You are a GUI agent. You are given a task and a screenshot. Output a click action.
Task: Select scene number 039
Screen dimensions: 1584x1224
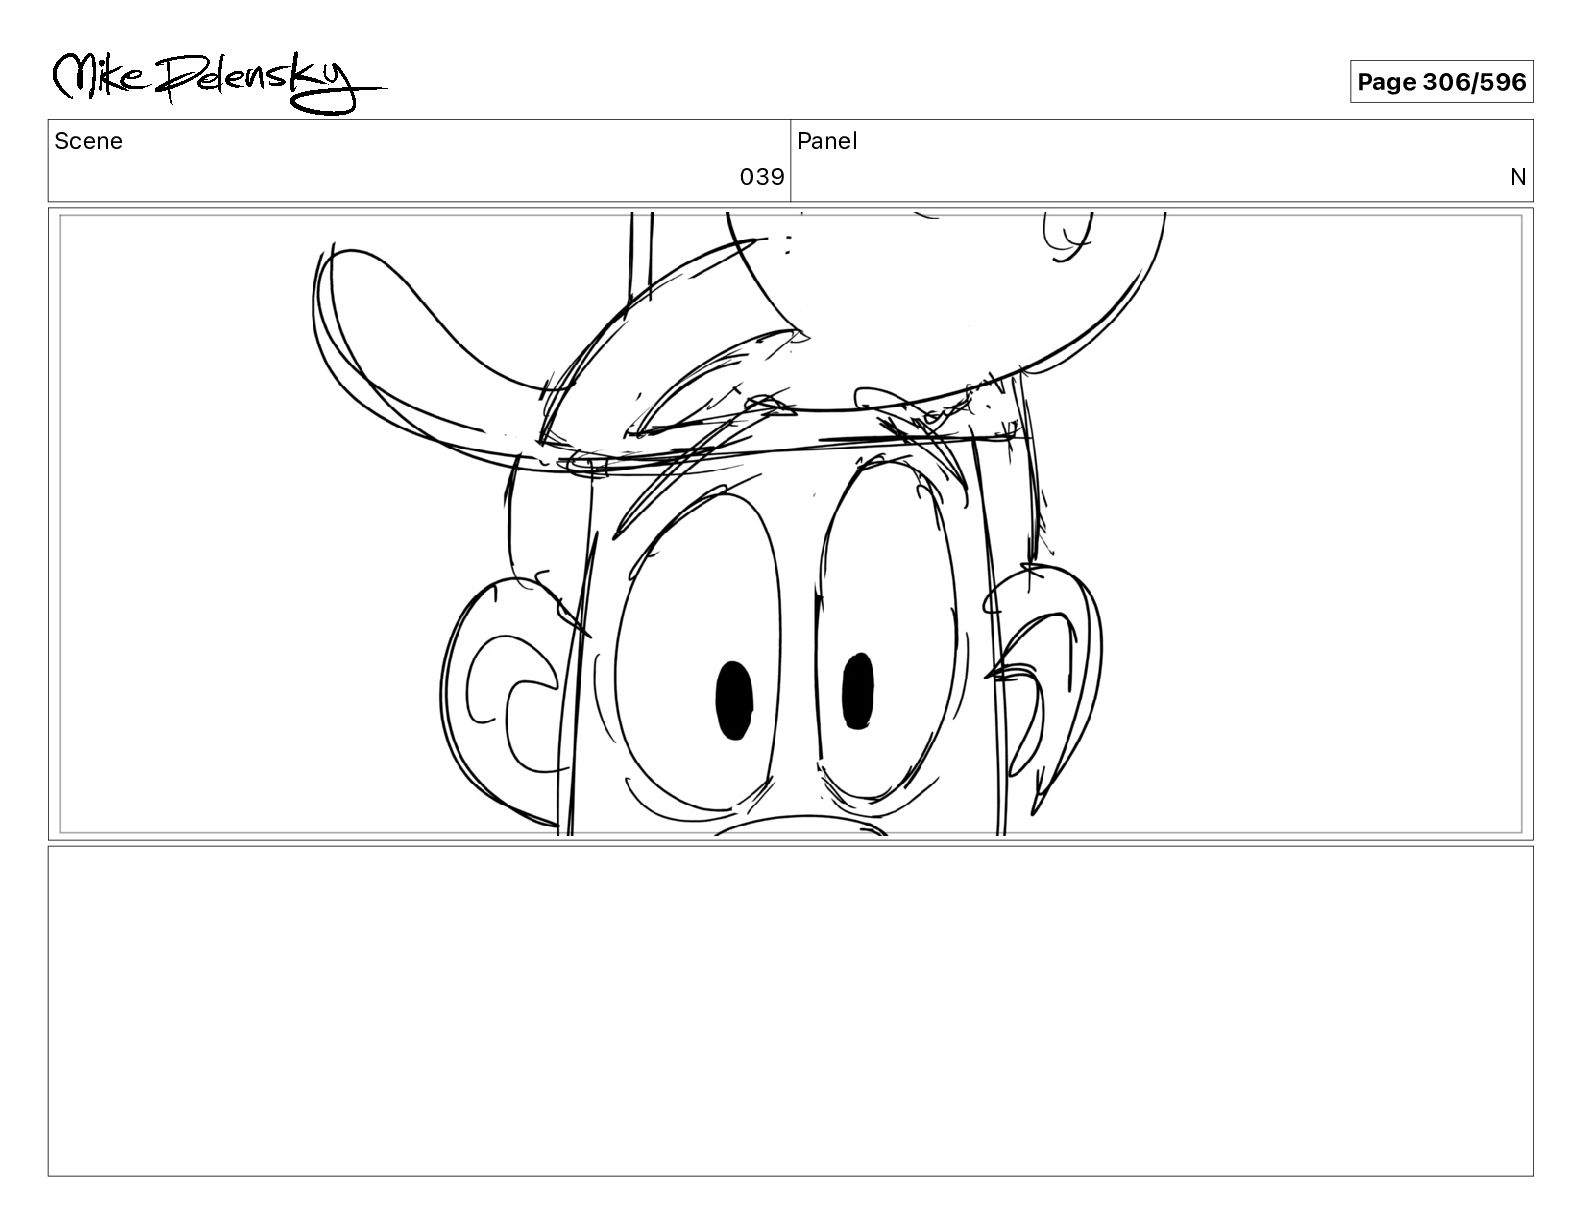tap(762, 177)
